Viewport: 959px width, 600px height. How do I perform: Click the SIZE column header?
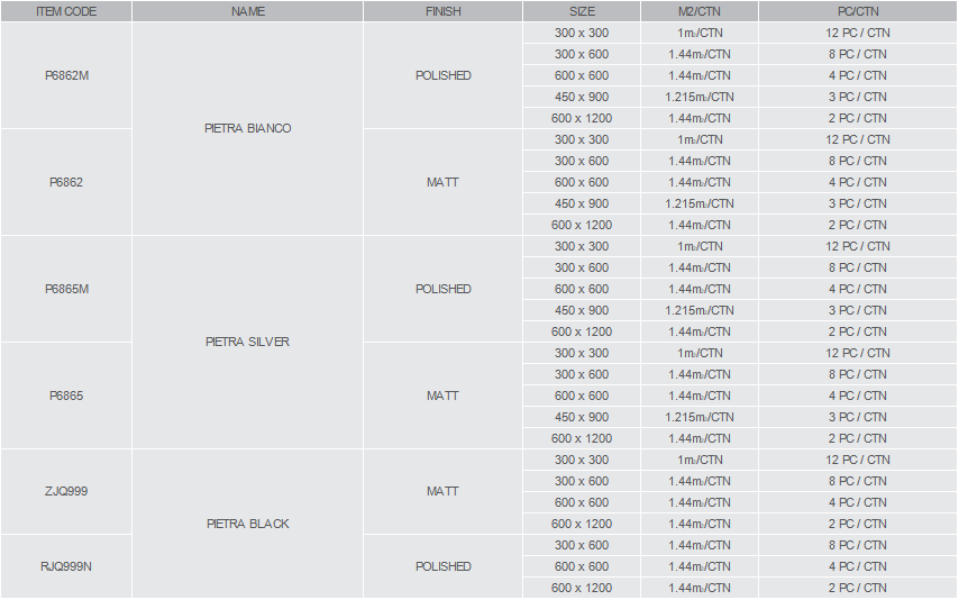582,11
